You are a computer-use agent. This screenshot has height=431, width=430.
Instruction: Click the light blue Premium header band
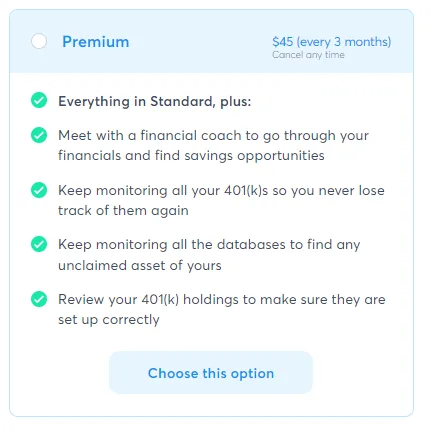pyautogui.click(x=211, y=41)
